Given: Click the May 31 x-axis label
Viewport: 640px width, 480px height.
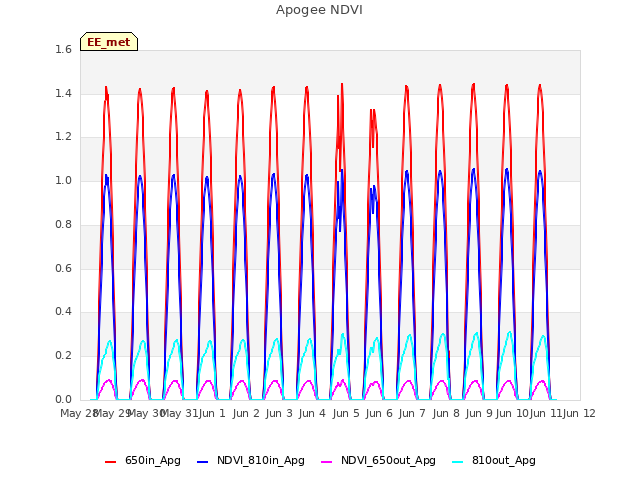Looking at the screenshot, I should point(179,413).
